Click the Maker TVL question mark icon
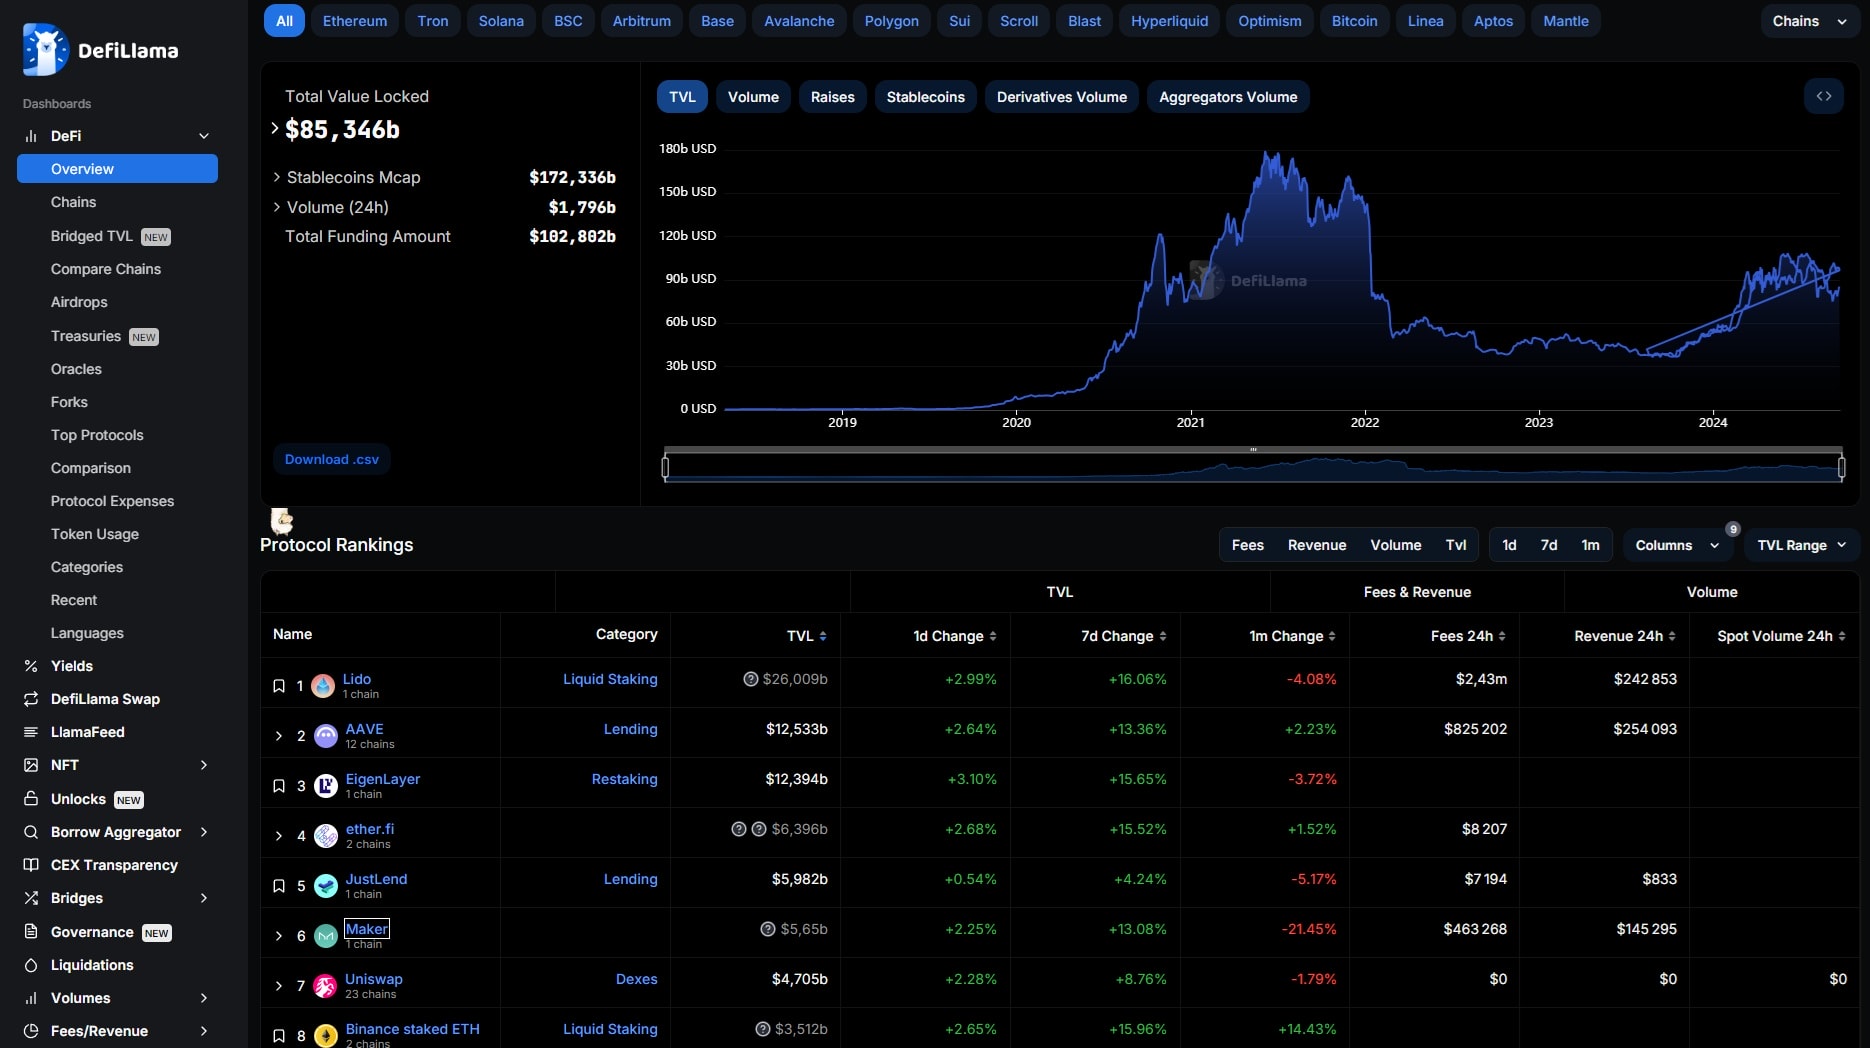 click(x=768, y=929)
